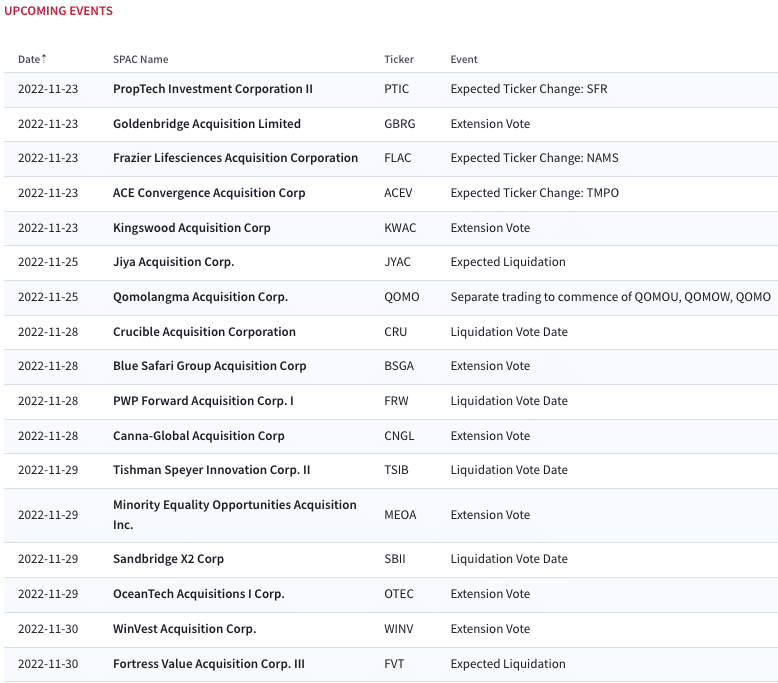This screenshot has height=683, width=778.
Task: Open ACE Convergence Acquisition Corp link
Action: (x=209, y=193)
